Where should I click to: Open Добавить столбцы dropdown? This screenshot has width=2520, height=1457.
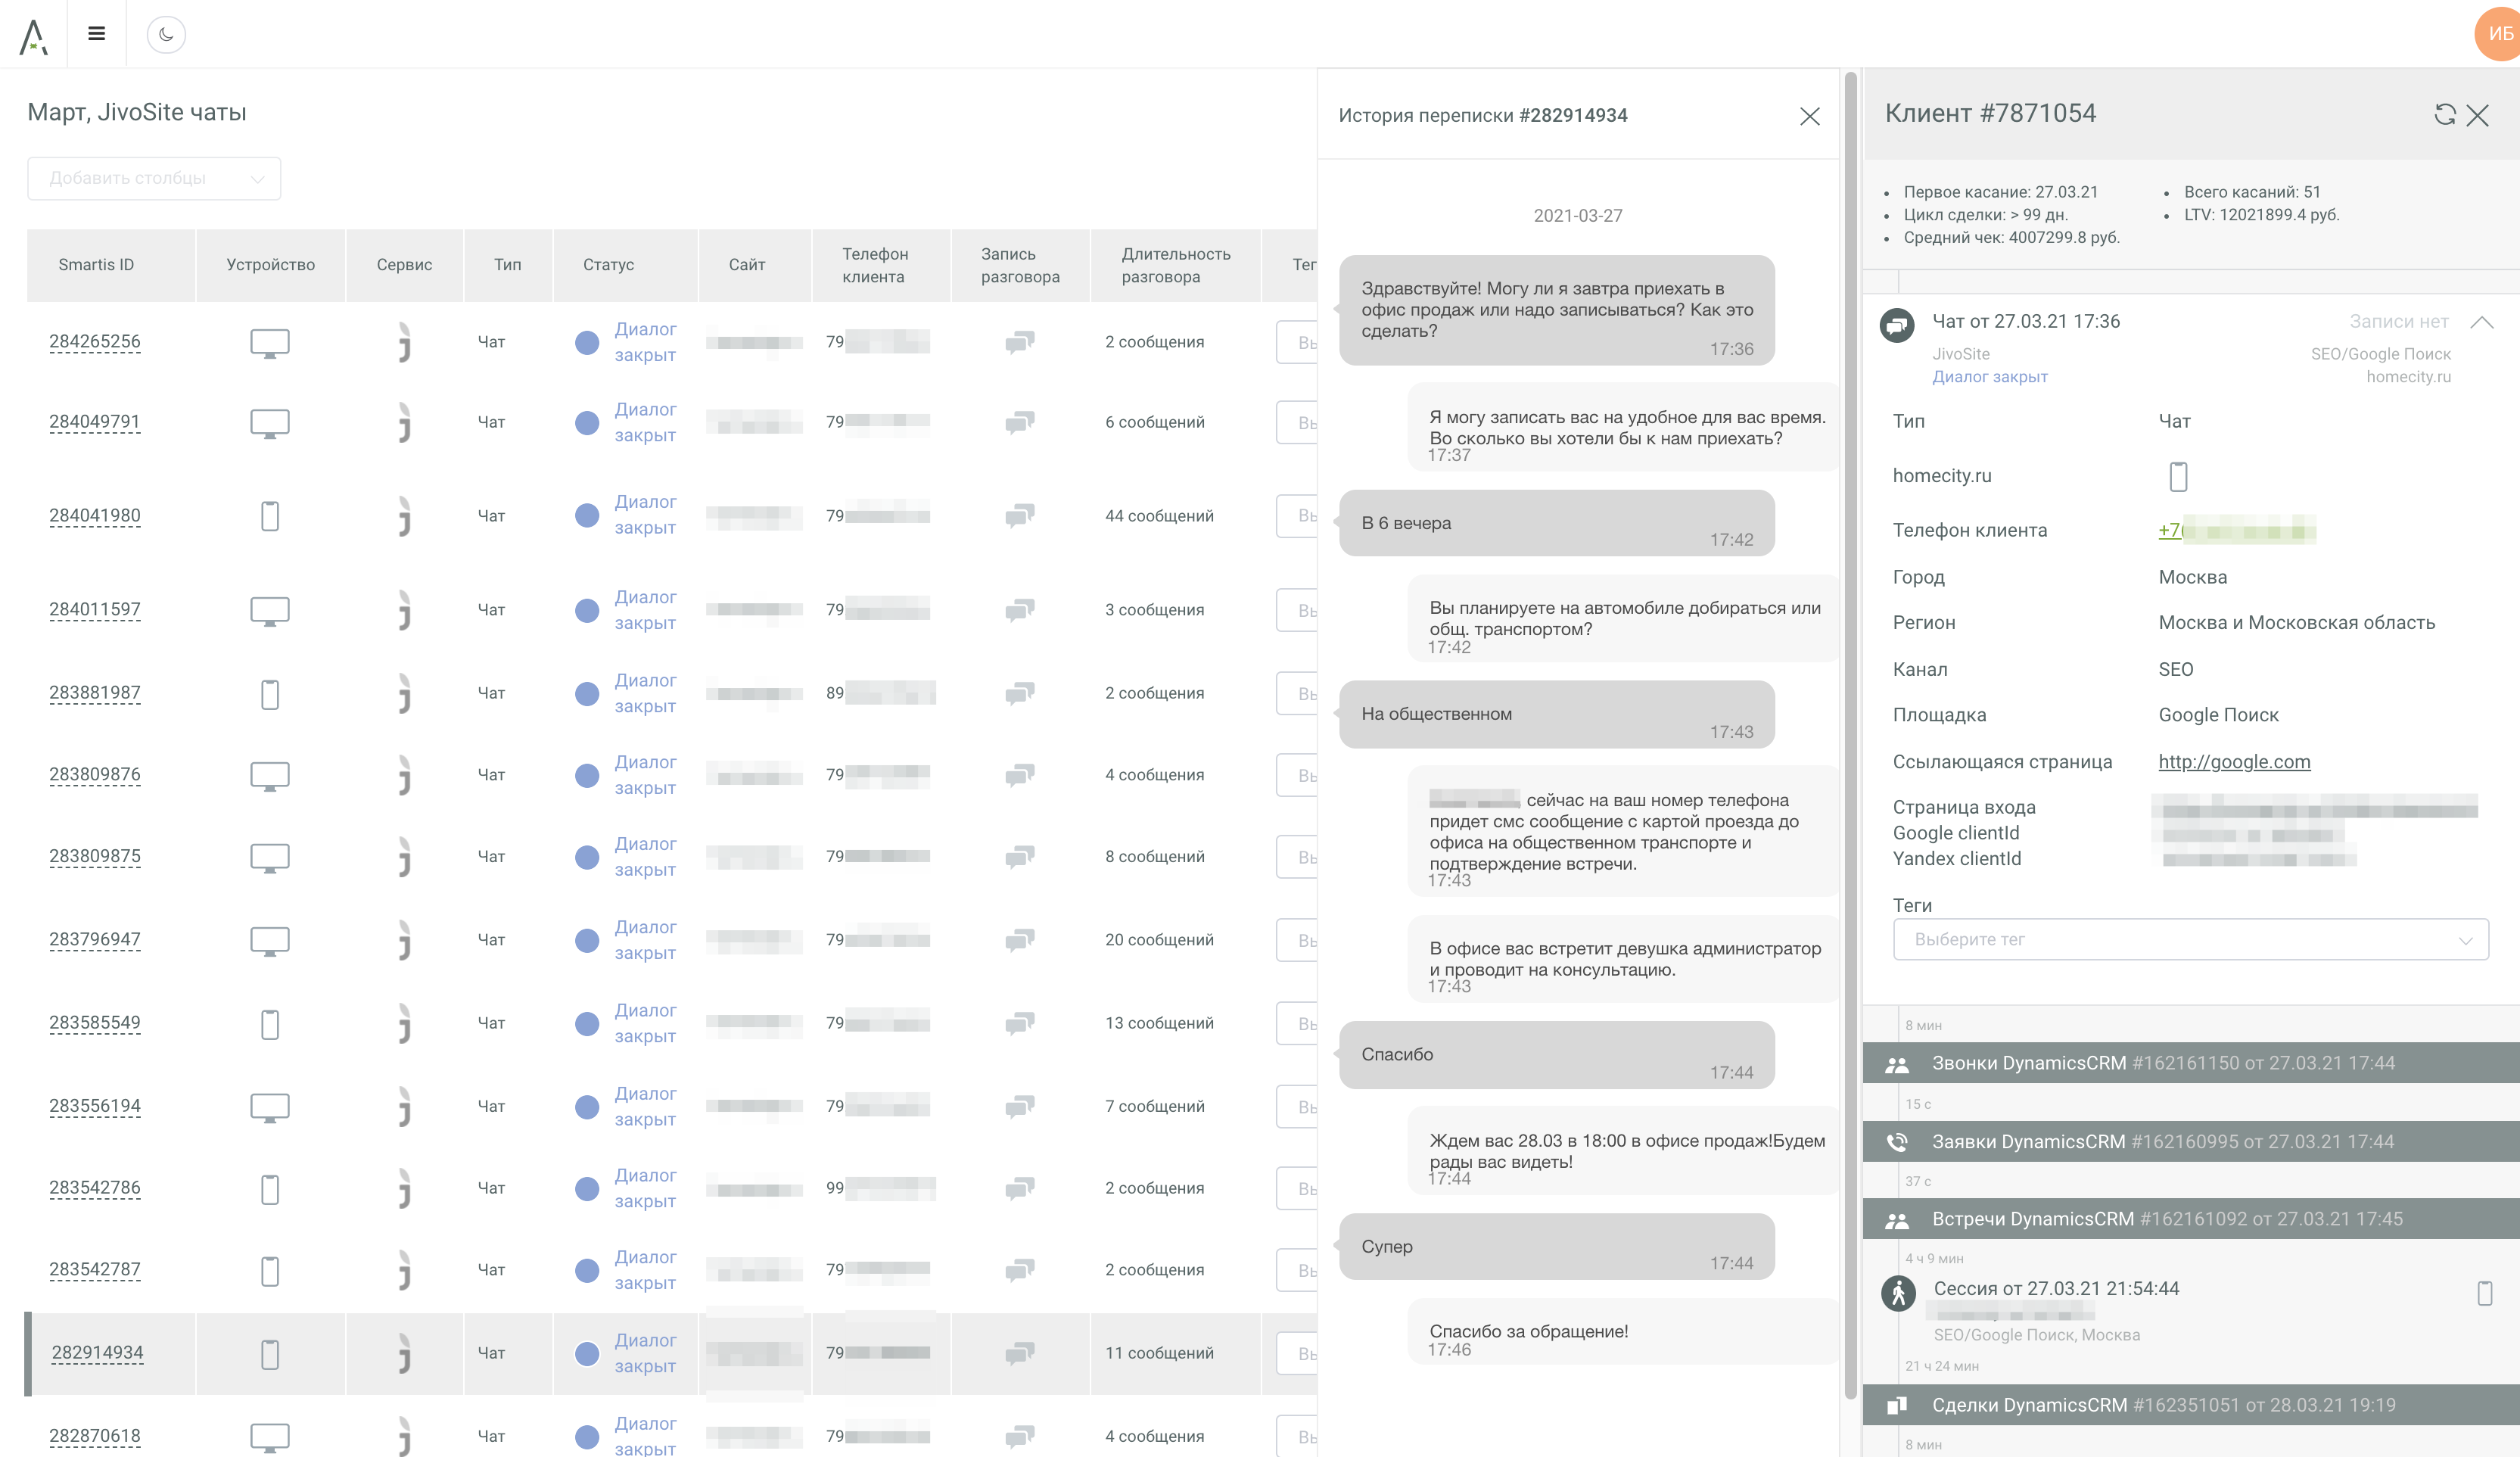pos(154,178)
